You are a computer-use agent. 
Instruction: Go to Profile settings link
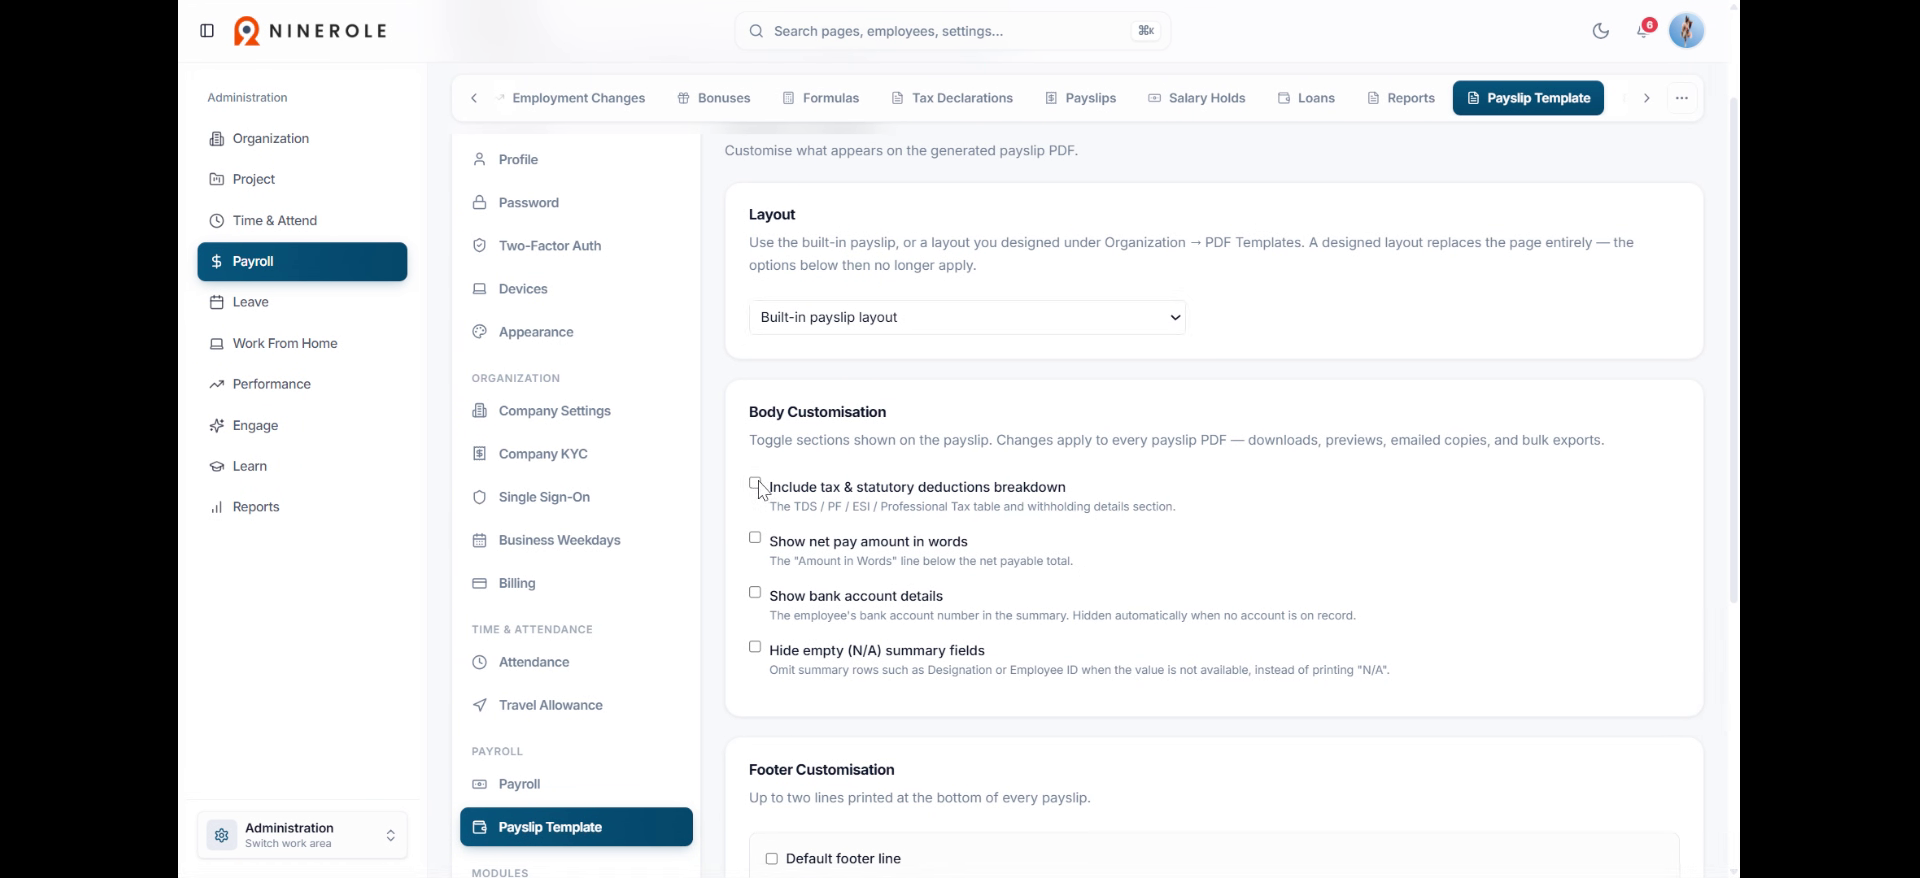pyautogui.click(x=576, y=160)
